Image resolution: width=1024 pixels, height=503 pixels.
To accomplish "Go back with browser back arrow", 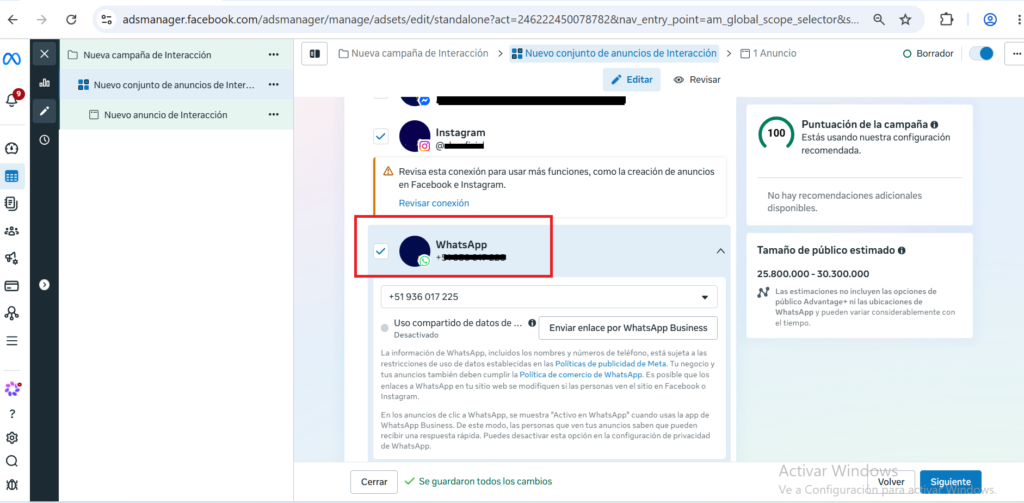I will pos(13,20).
